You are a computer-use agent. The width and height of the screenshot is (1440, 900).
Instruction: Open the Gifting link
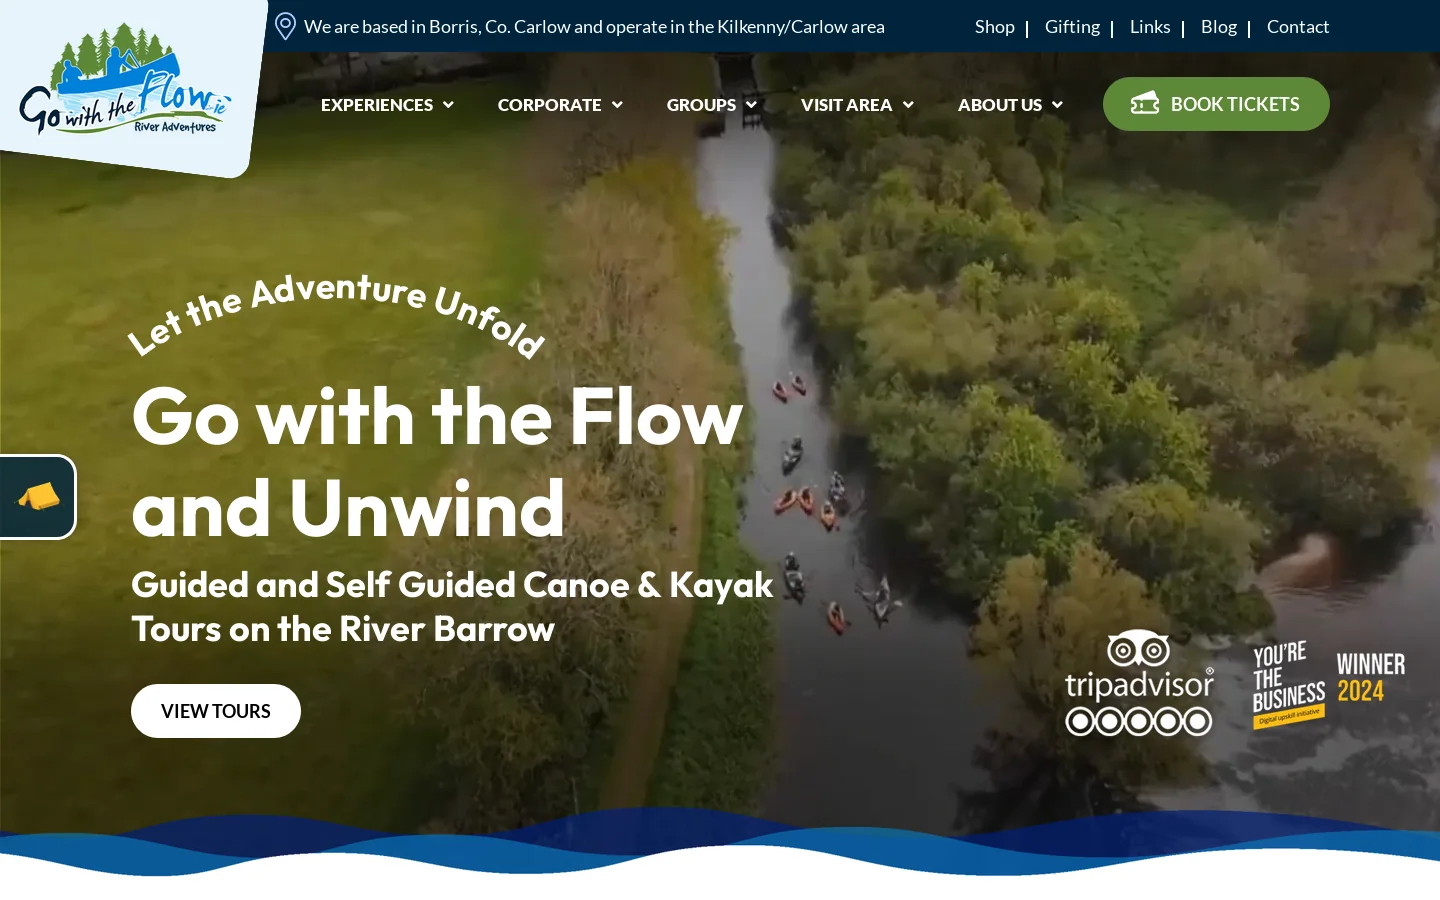pos(1072,27)
